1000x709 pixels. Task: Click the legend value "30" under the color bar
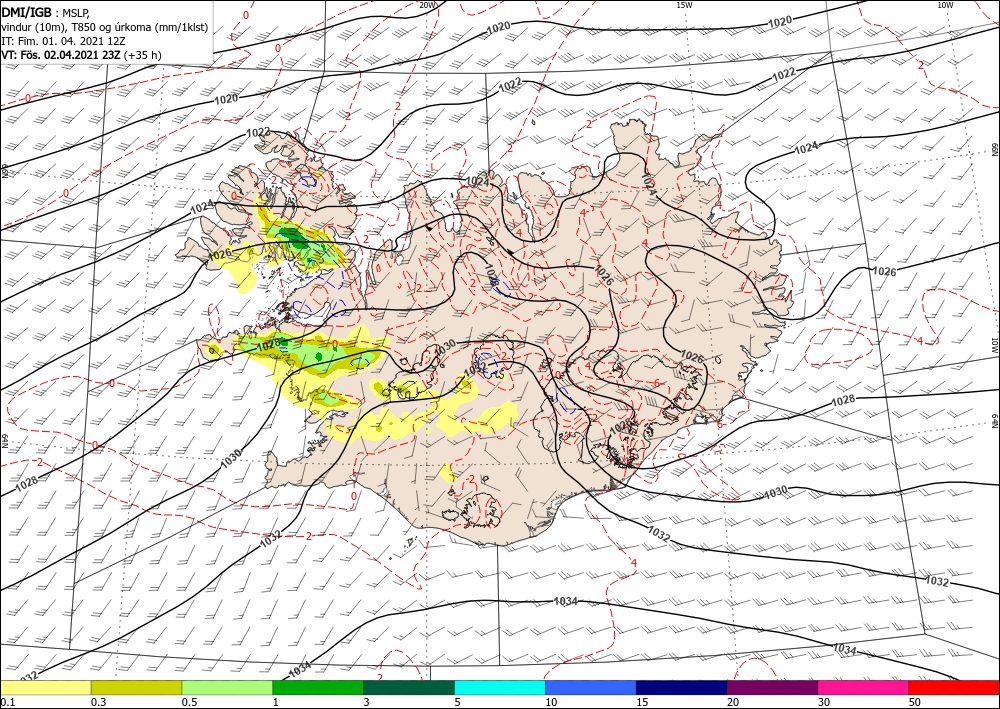tap(824, 702)
